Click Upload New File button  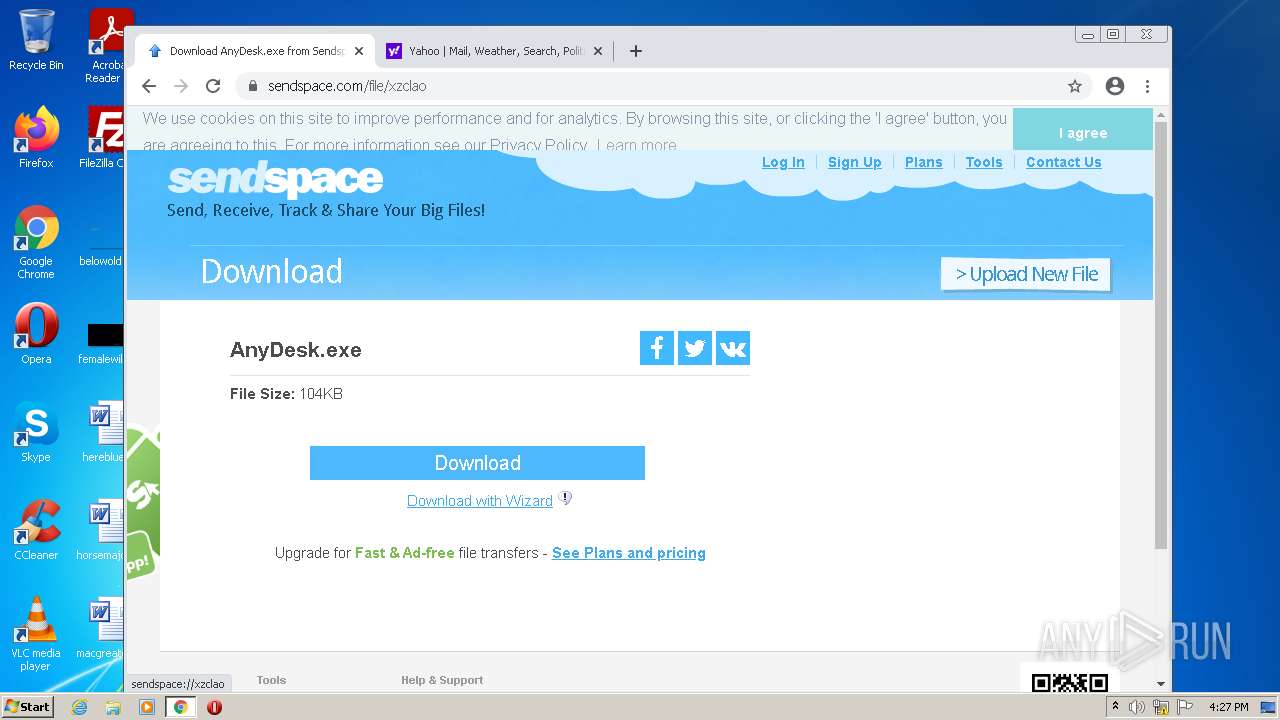pyautogui.click(x=1026, y=274)
